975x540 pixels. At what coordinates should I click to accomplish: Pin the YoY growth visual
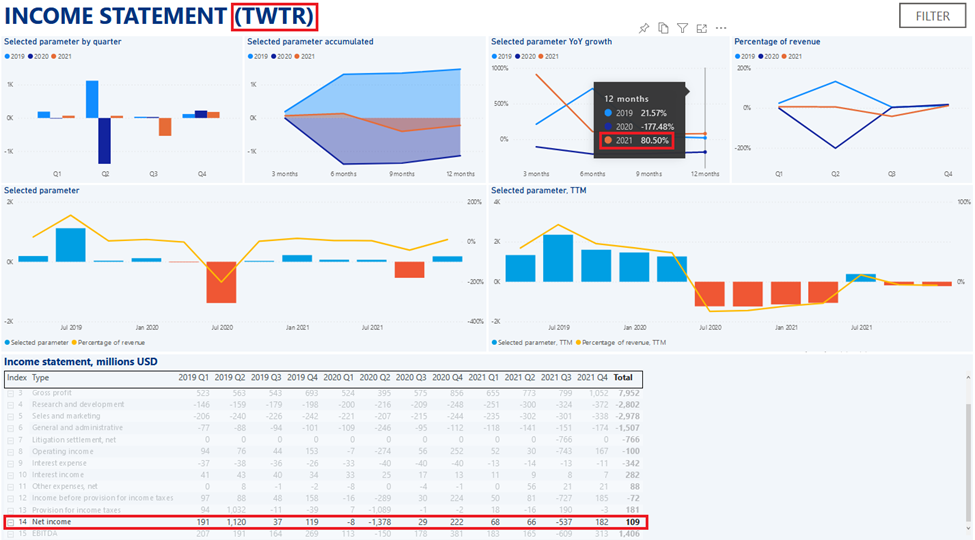click(645, 29)
